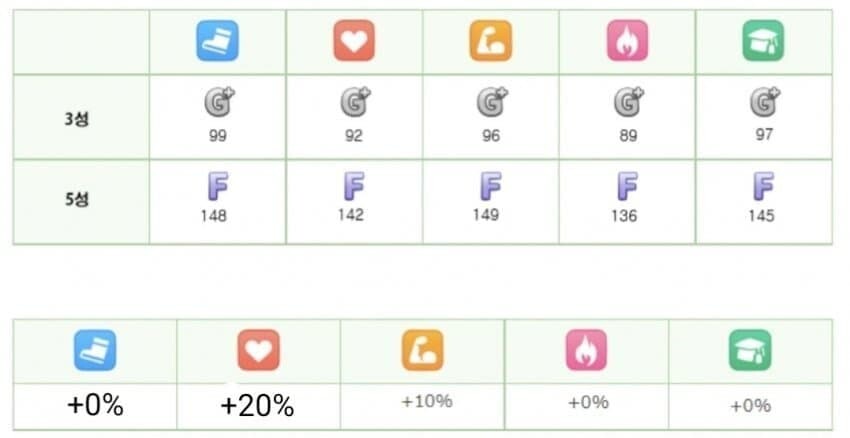
Task: Select the 5성 row header
Action: pos(76,199)
